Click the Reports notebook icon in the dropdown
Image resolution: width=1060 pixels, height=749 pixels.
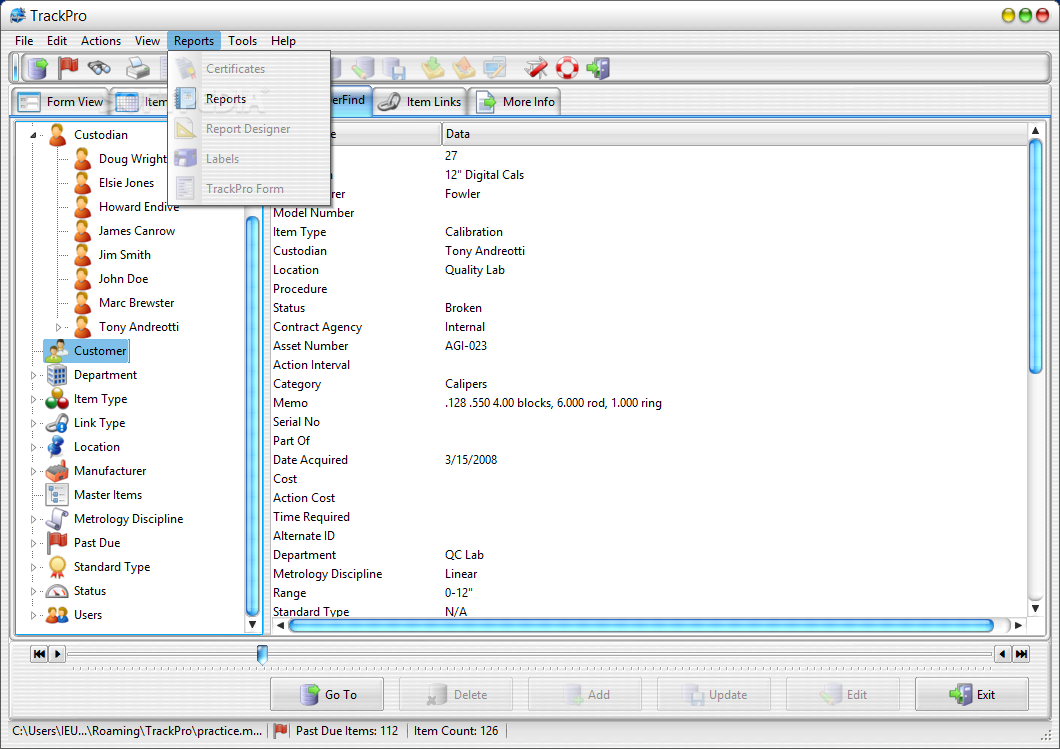(185, 99)
